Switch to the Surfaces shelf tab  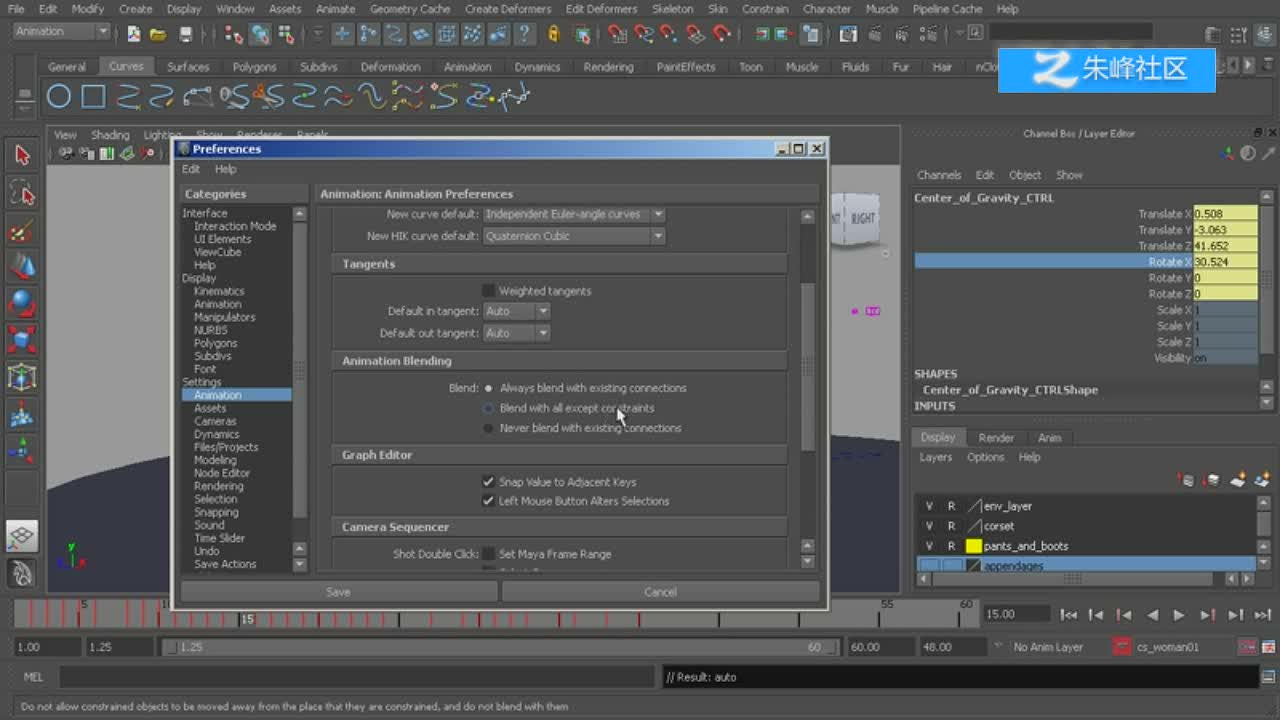[x=188, y=67]
